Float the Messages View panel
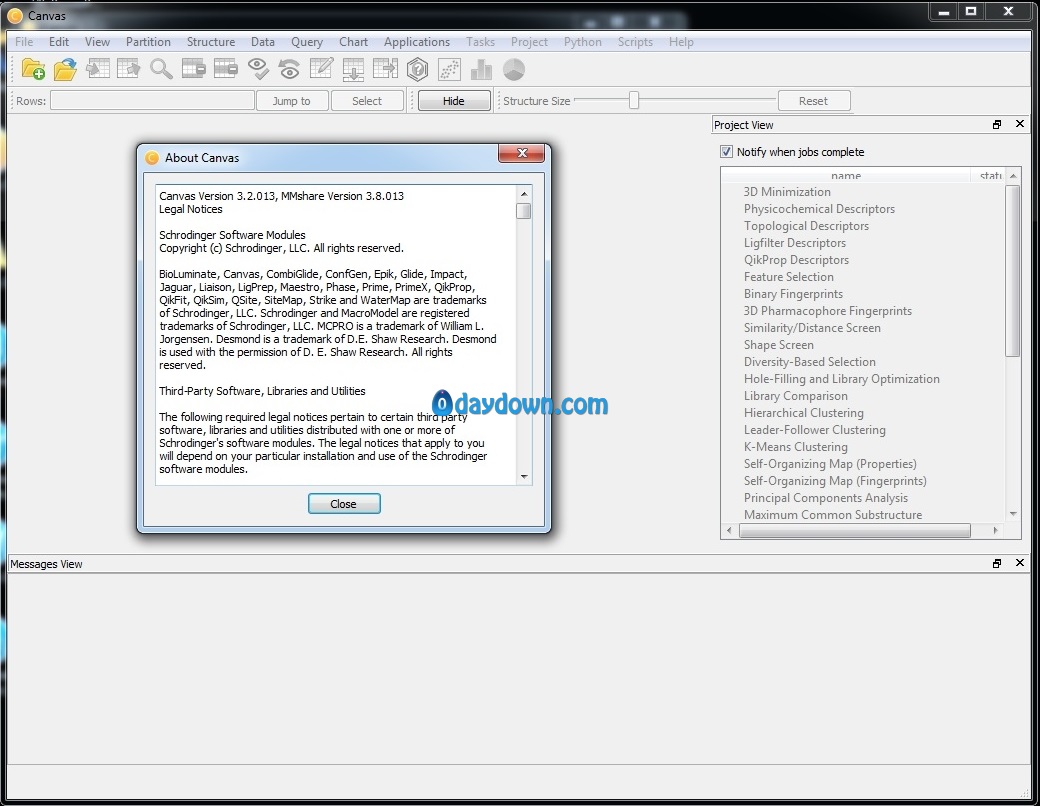 (996, 563)
